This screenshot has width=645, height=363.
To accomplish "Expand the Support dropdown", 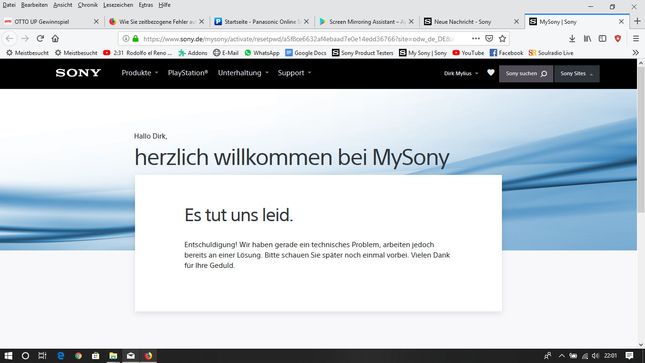I will tap(294, 73).
